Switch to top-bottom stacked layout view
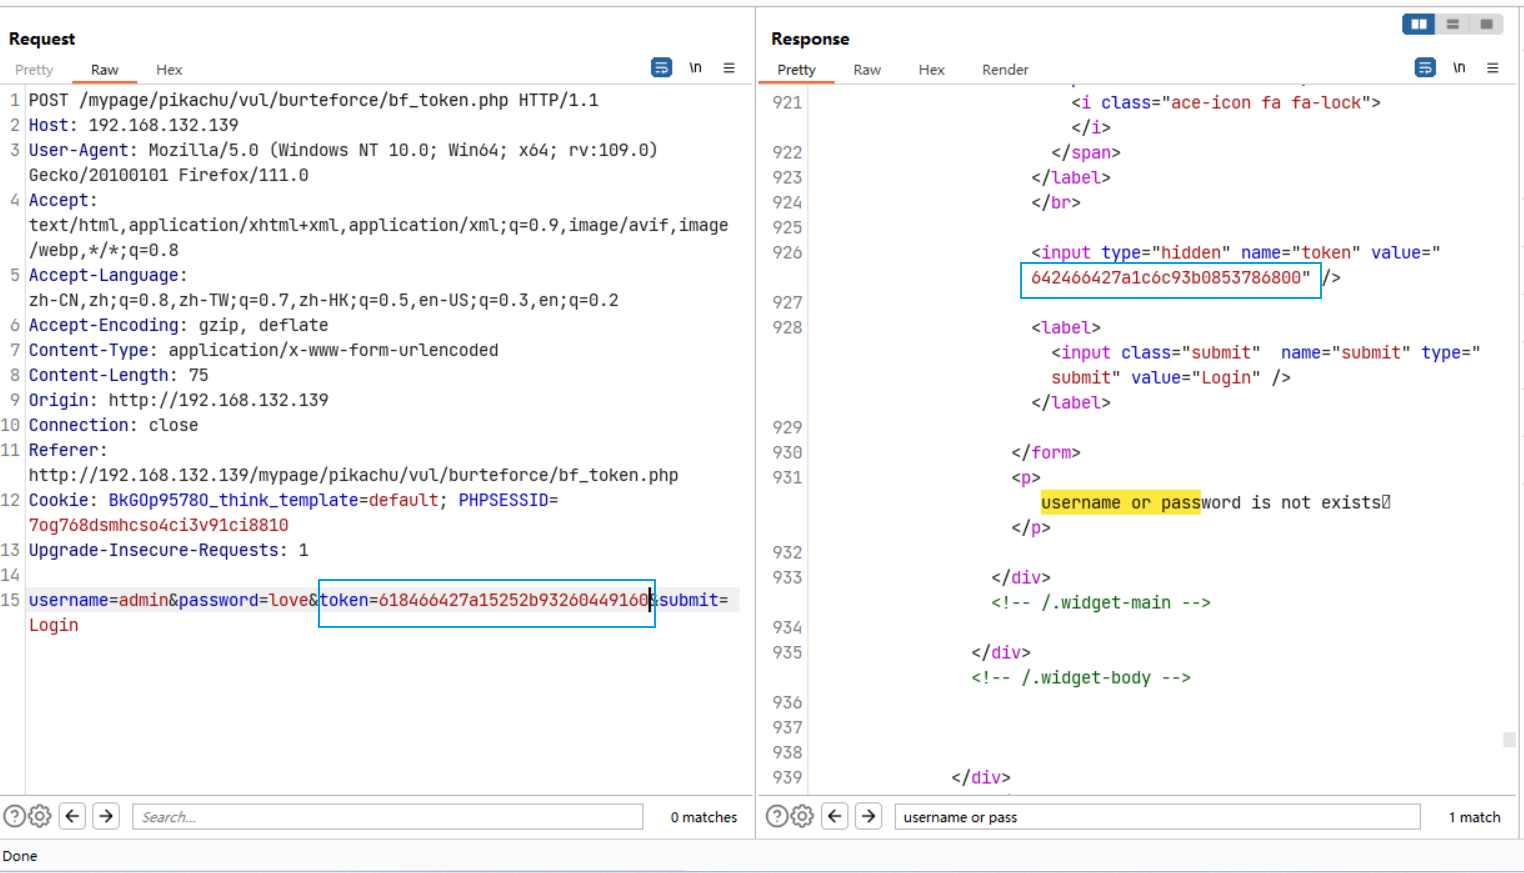The width and height of the screenshot is (1524, 873). point(1453,24)
